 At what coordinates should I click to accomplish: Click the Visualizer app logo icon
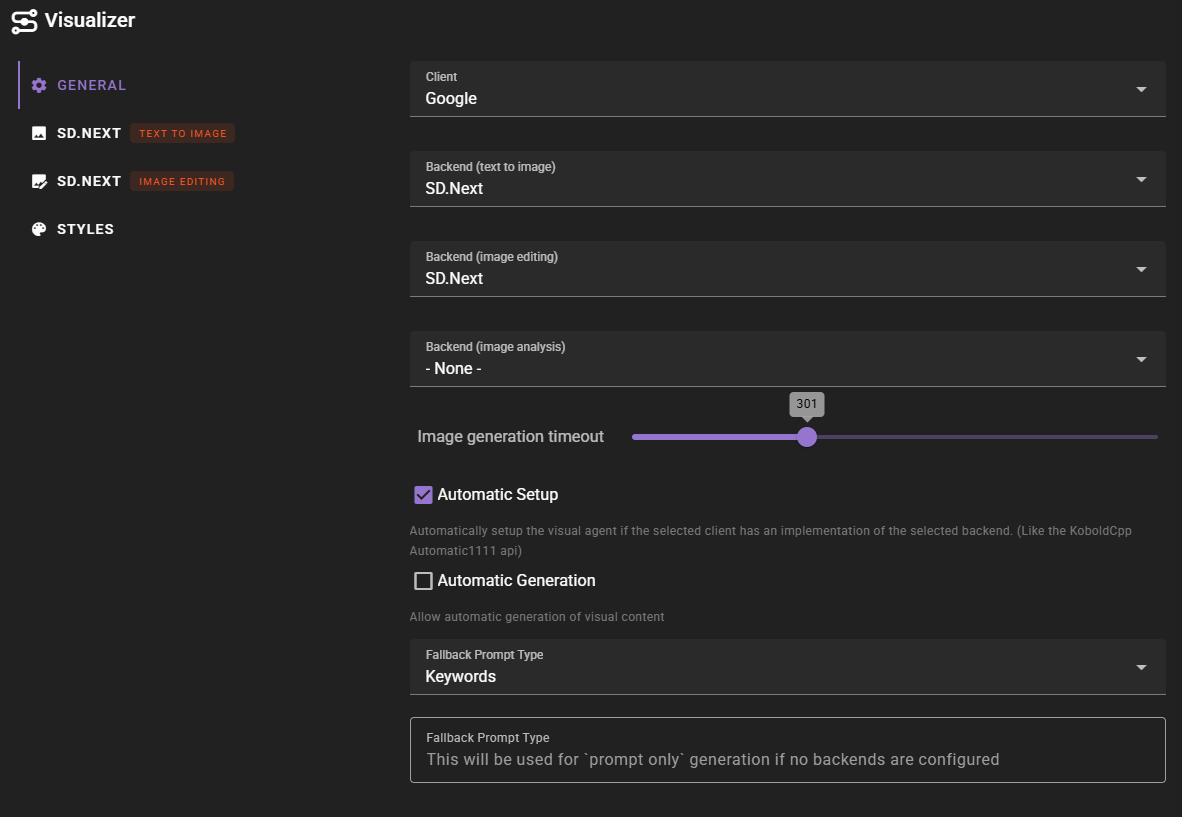pyautogui.click(x=25, y=20)
